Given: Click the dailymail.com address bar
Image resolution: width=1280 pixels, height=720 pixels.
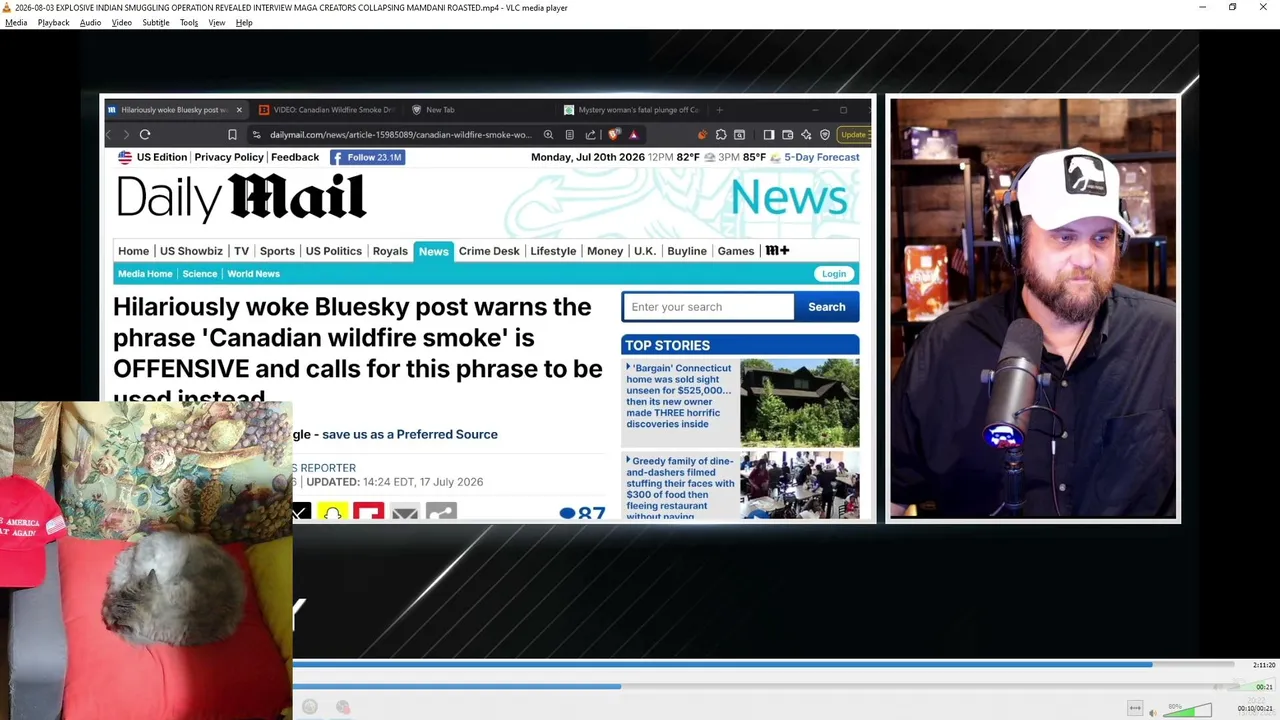Looking at the screenshot, I should coord(400,135).
